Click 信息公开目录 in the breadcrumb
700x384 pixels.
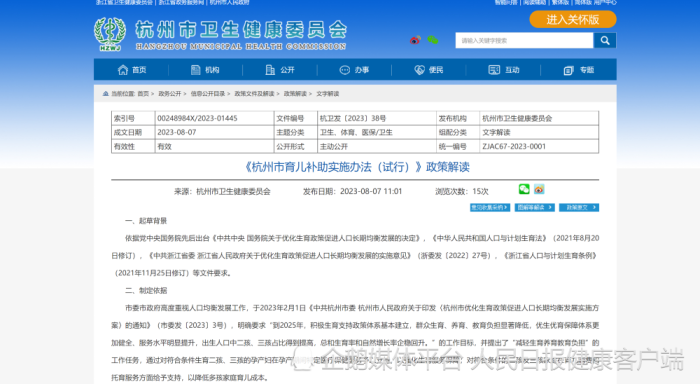coord(208,94)
